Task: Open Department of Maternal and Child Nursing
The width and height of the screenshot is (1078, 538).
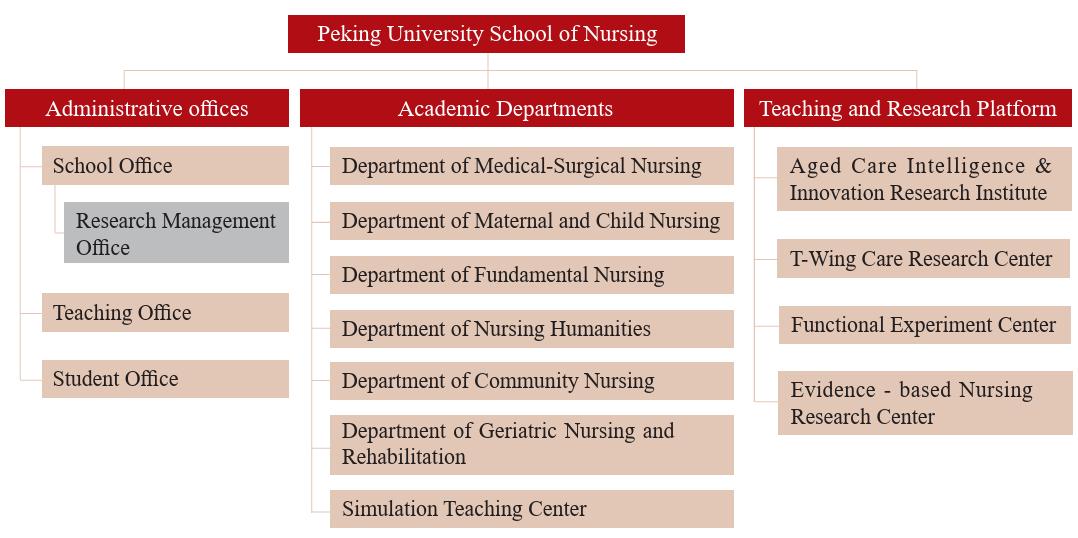Action: pyautogui.click(x=531, y=221)
